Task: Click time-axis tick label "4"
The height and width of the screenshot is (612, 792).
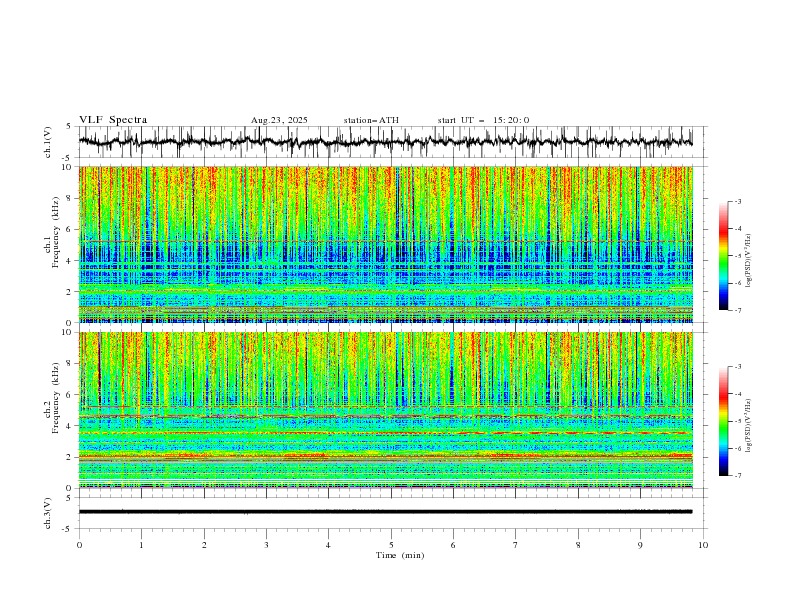Action: [328, 545]
